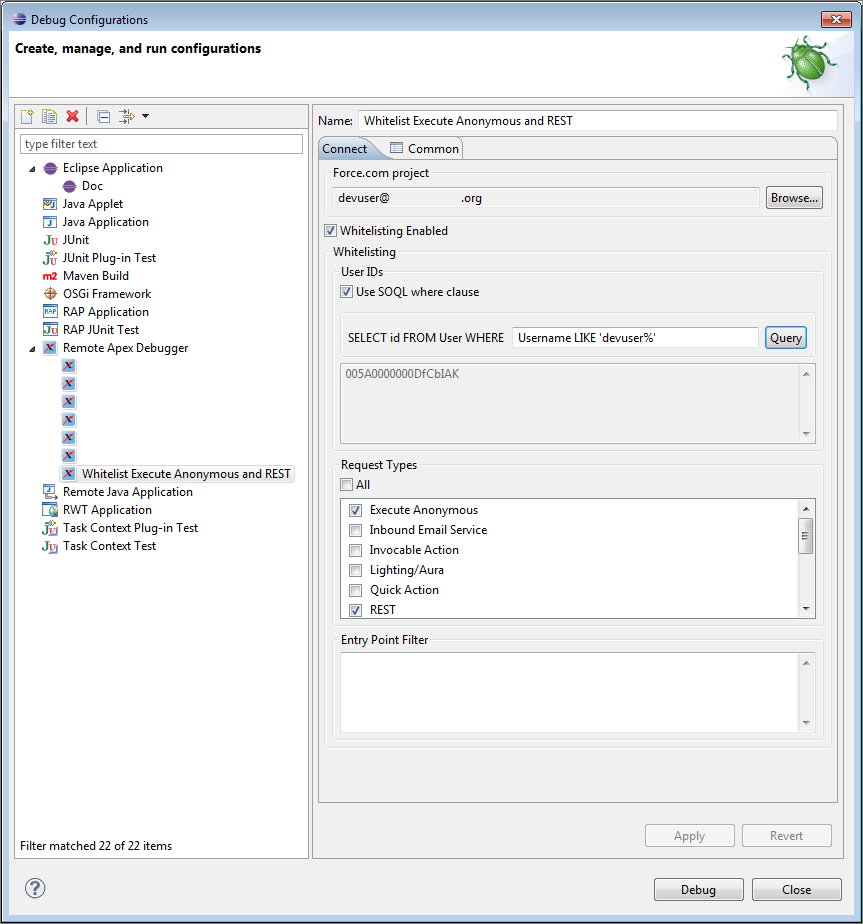
Task: Click the type filter text field
Action: (x=162, y=144)
